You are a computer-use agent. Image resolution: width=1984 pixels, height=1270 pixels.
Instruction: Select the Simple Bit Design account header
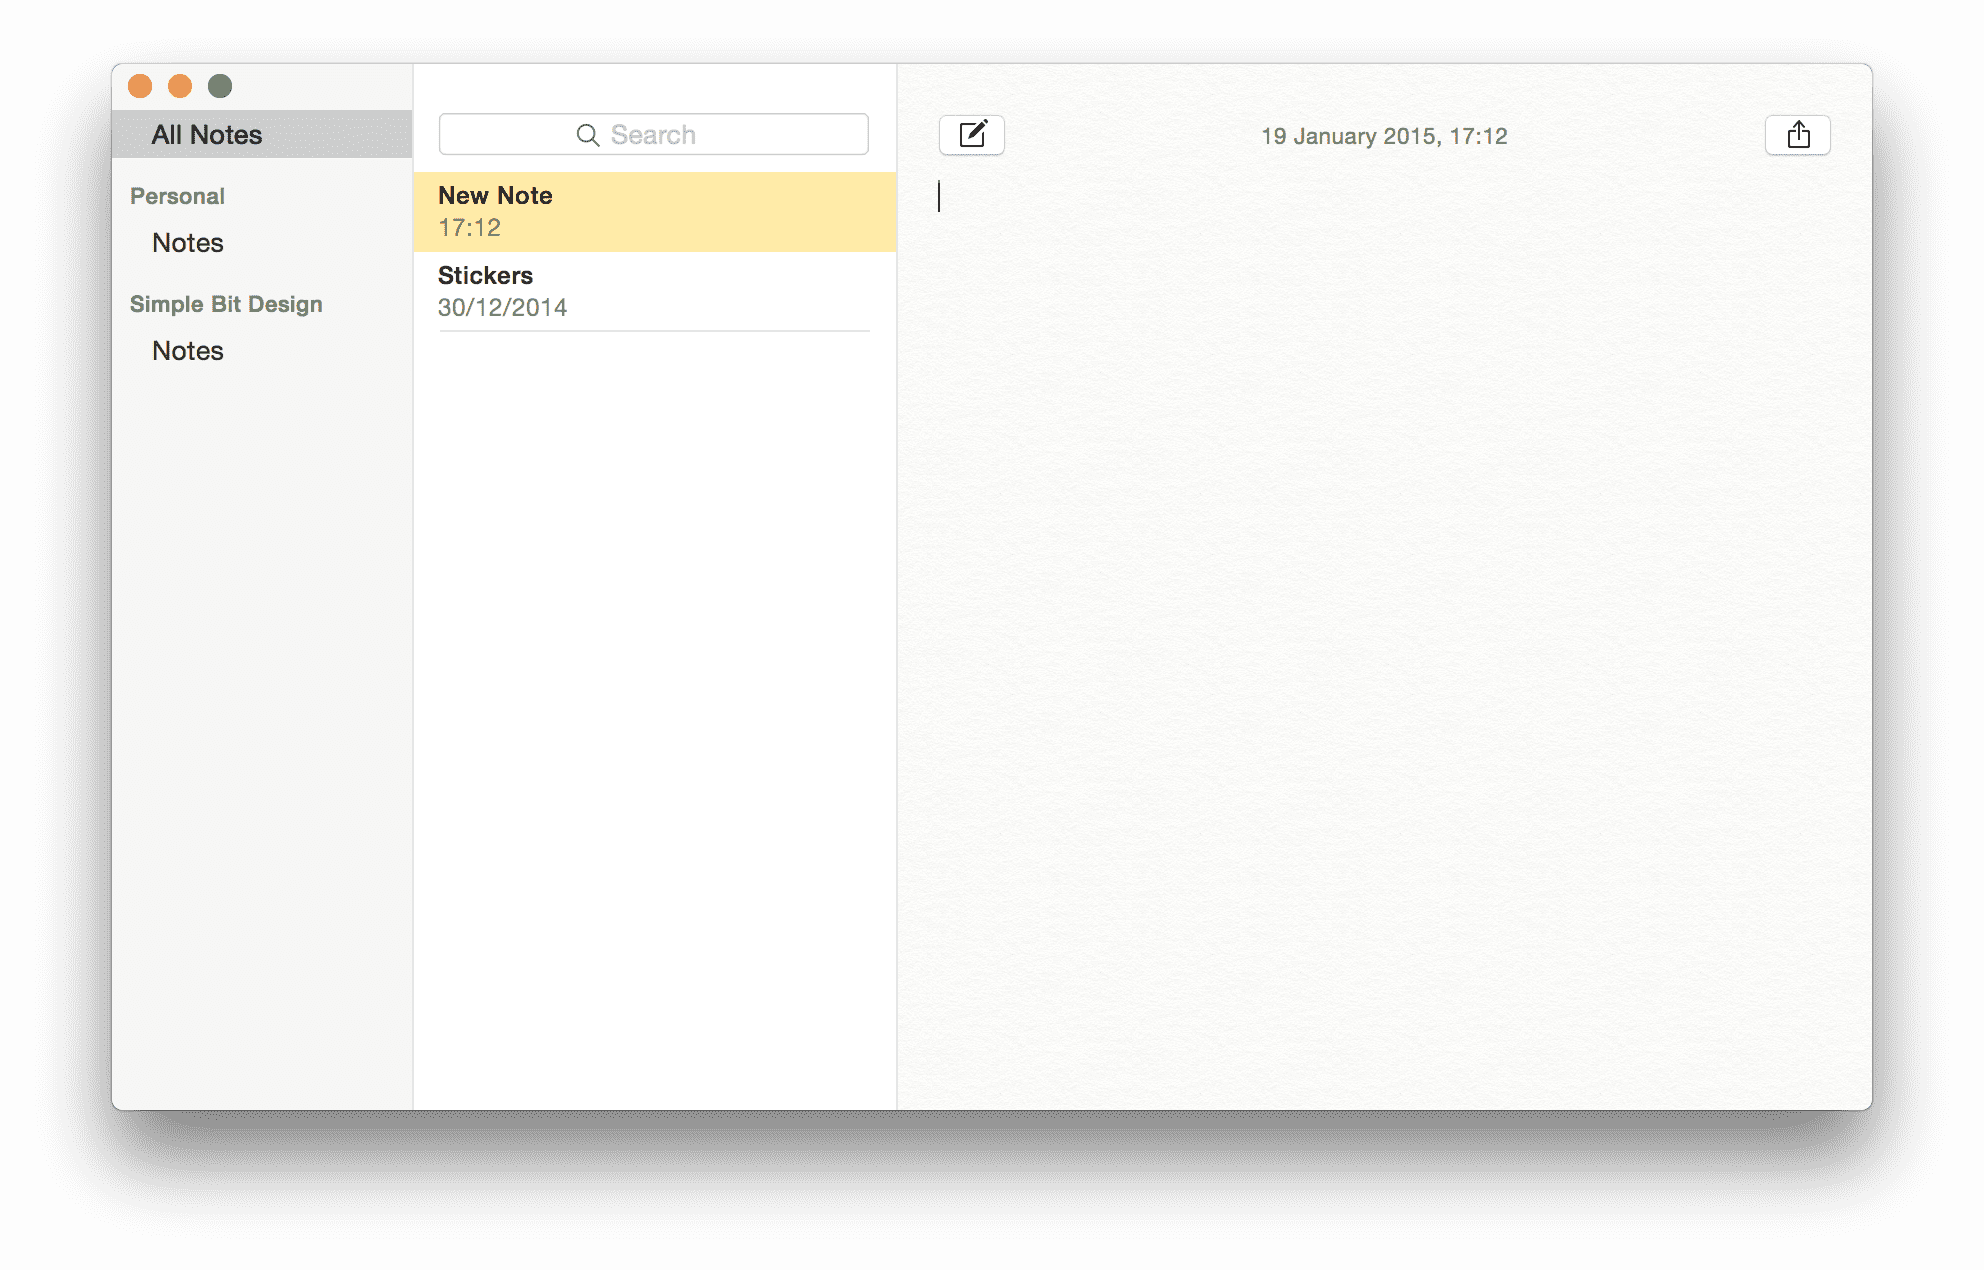[x=225, y=304]
